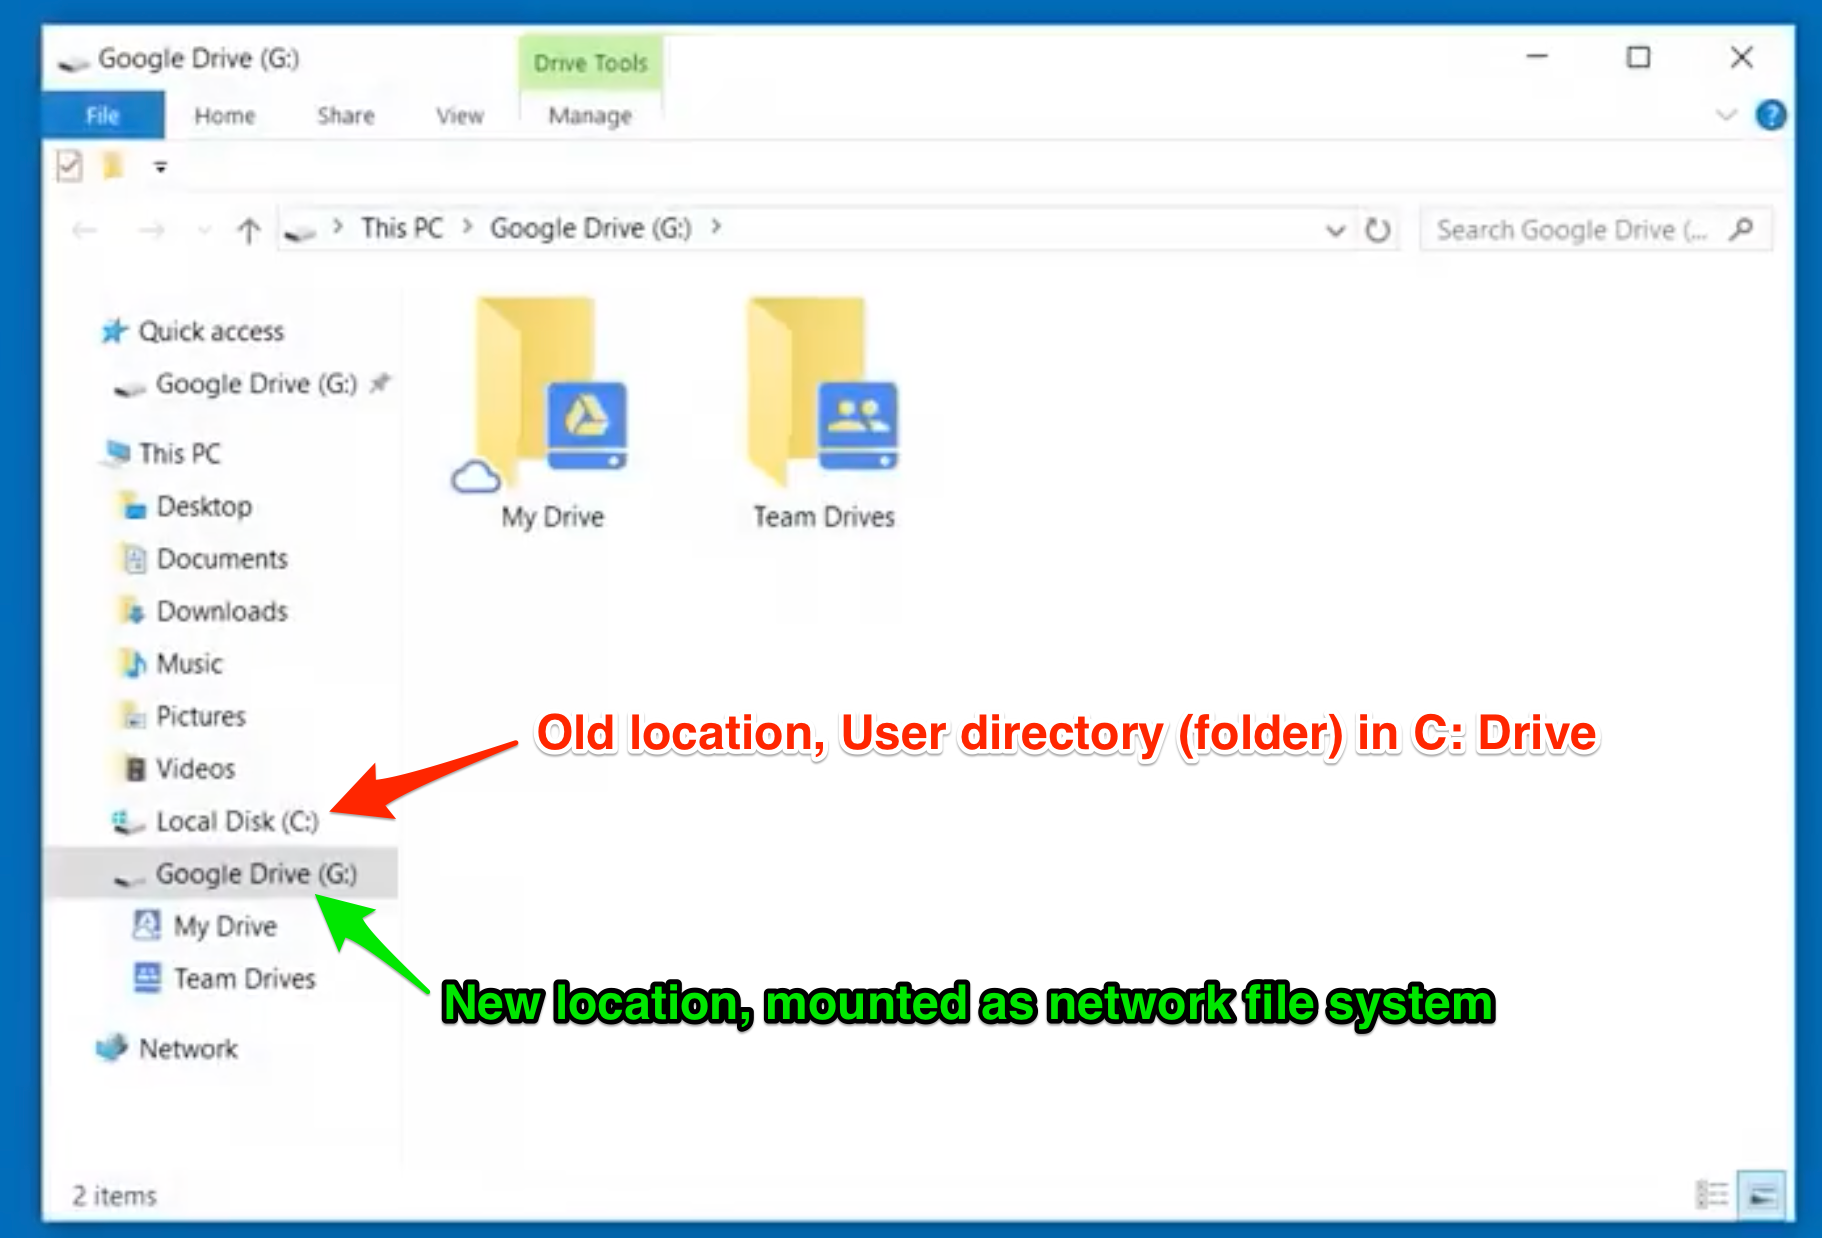Click the properties checkmark quick access icon

point(69,166)
